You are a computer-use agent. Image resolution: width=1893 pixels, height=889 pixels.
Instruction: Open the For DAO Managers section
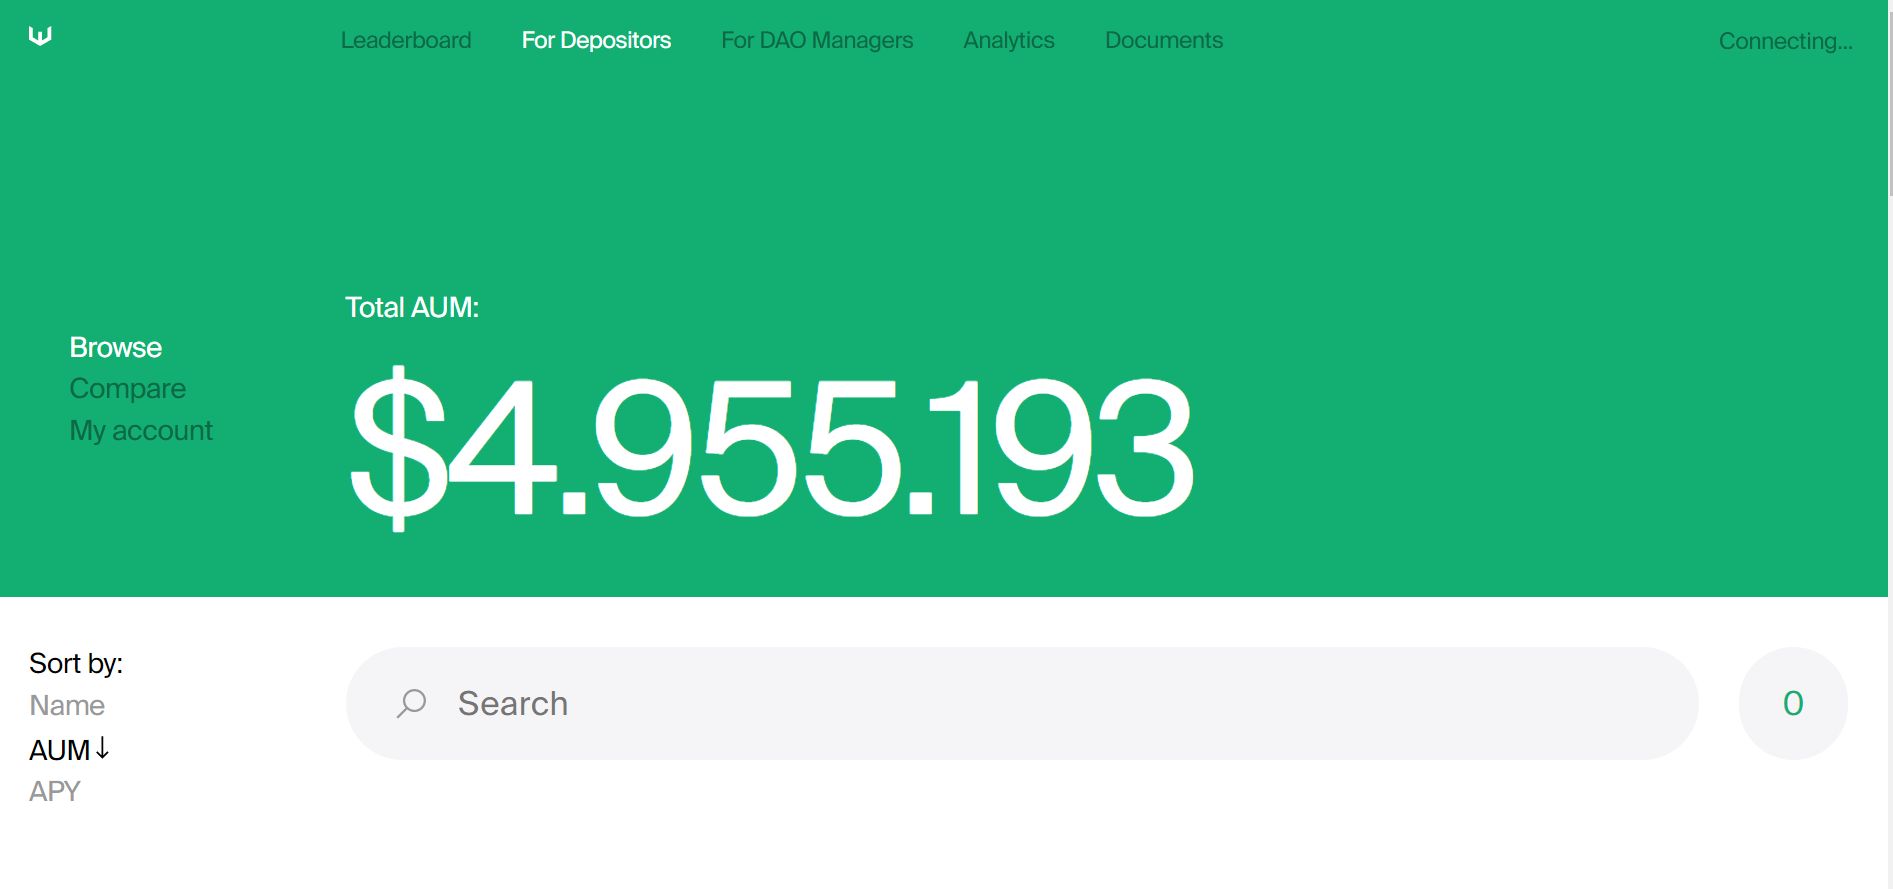pos(817,40)
